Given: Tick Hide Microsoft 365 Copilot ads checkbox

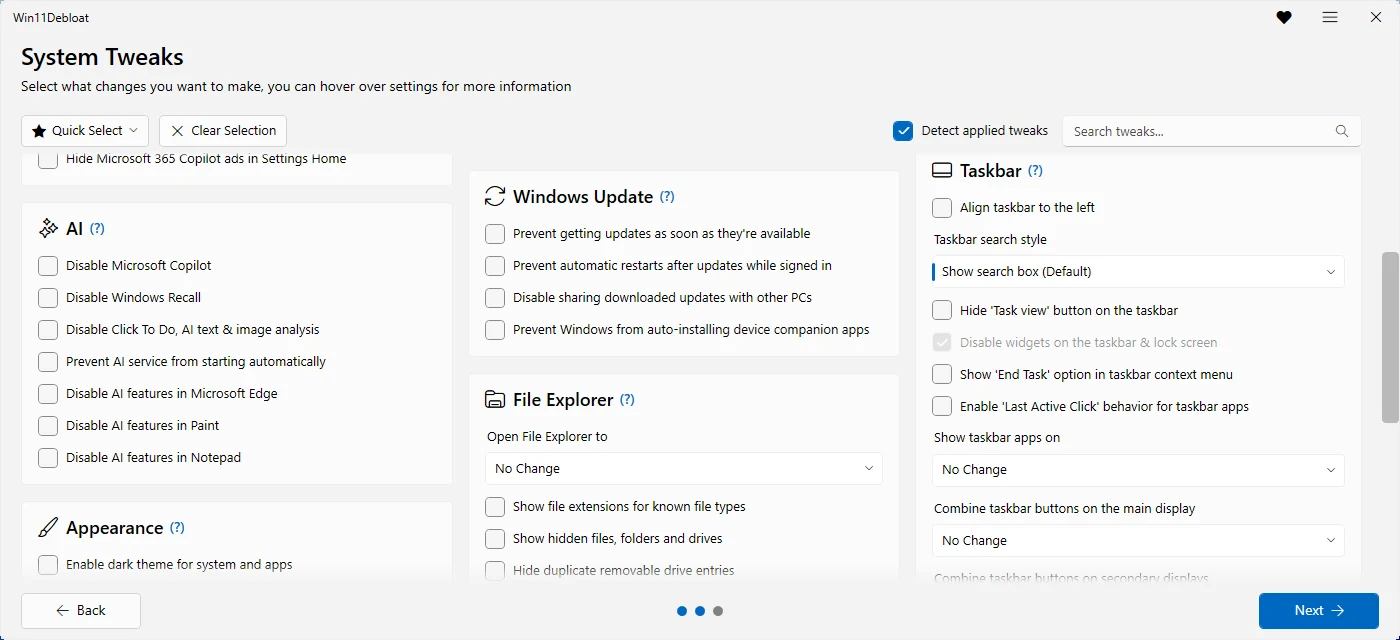Looking at the screenshot, I should click(48, 159).
